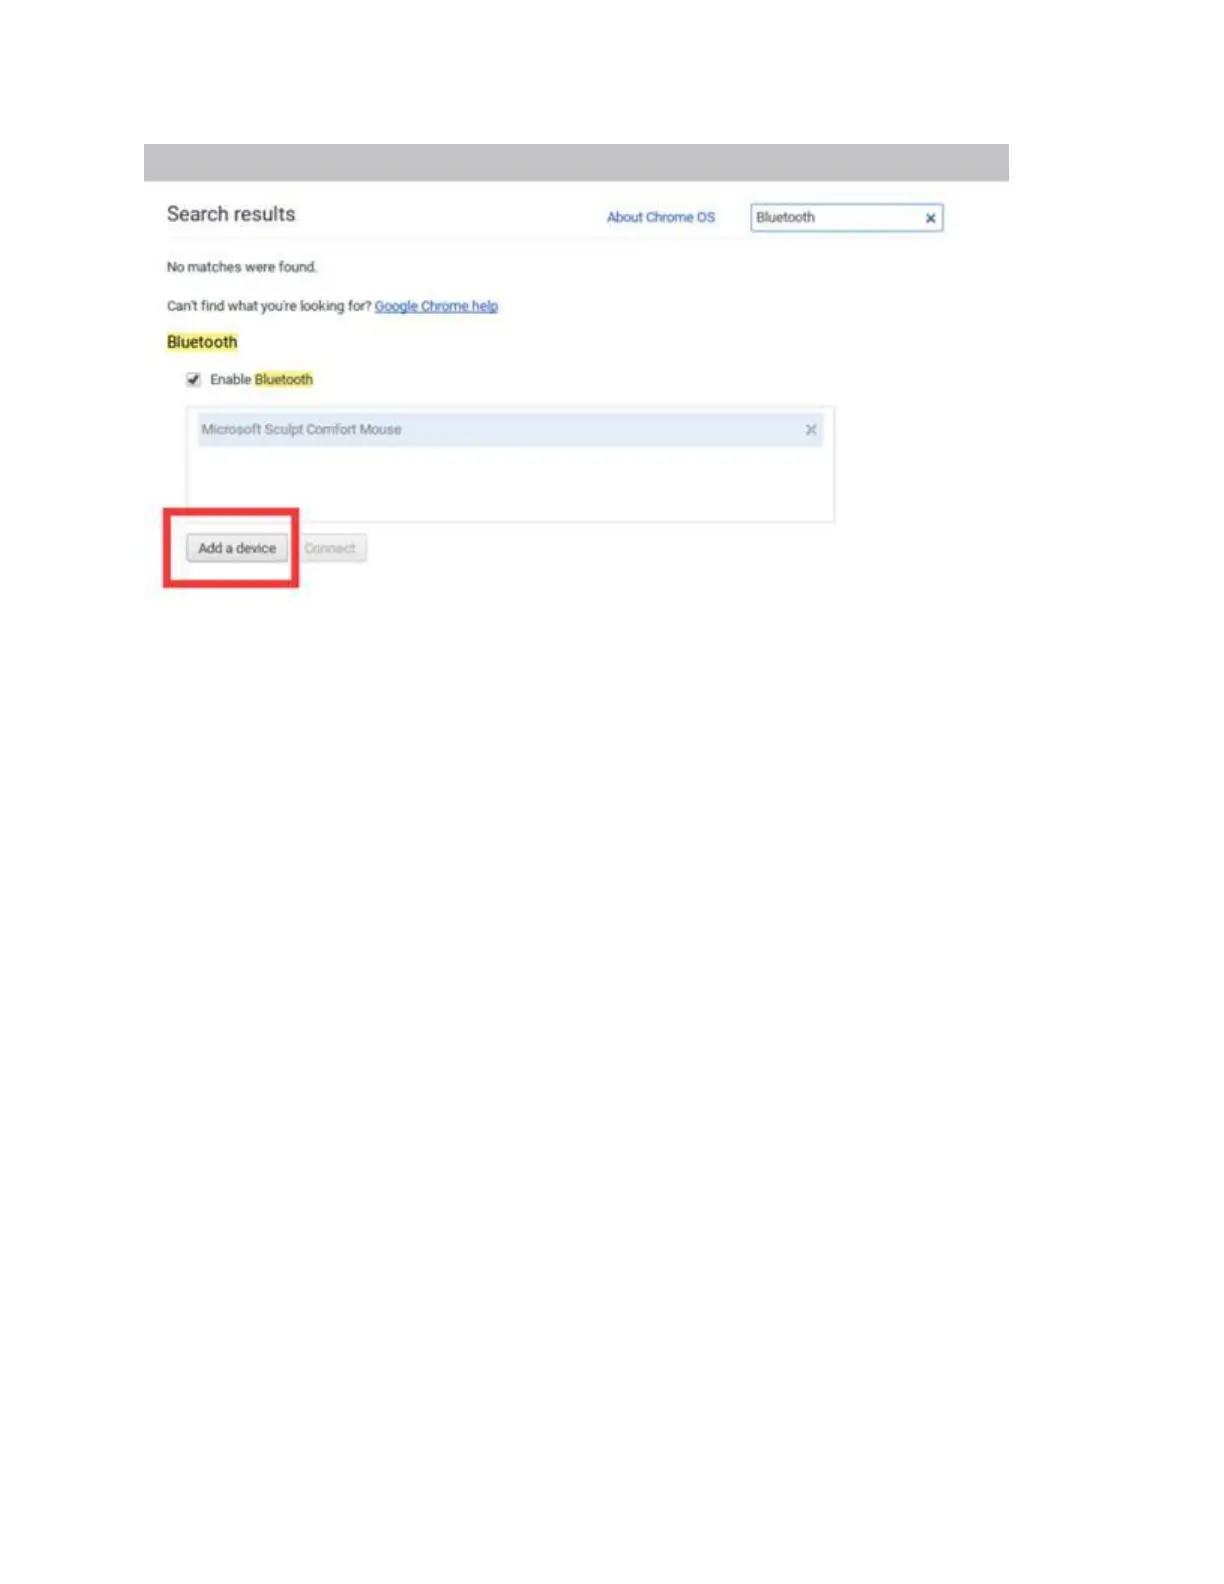Click the gray bar at the top
The width and height of the screenshot is (1224, 1584).
pyautogui.click(x=576, y=162)
